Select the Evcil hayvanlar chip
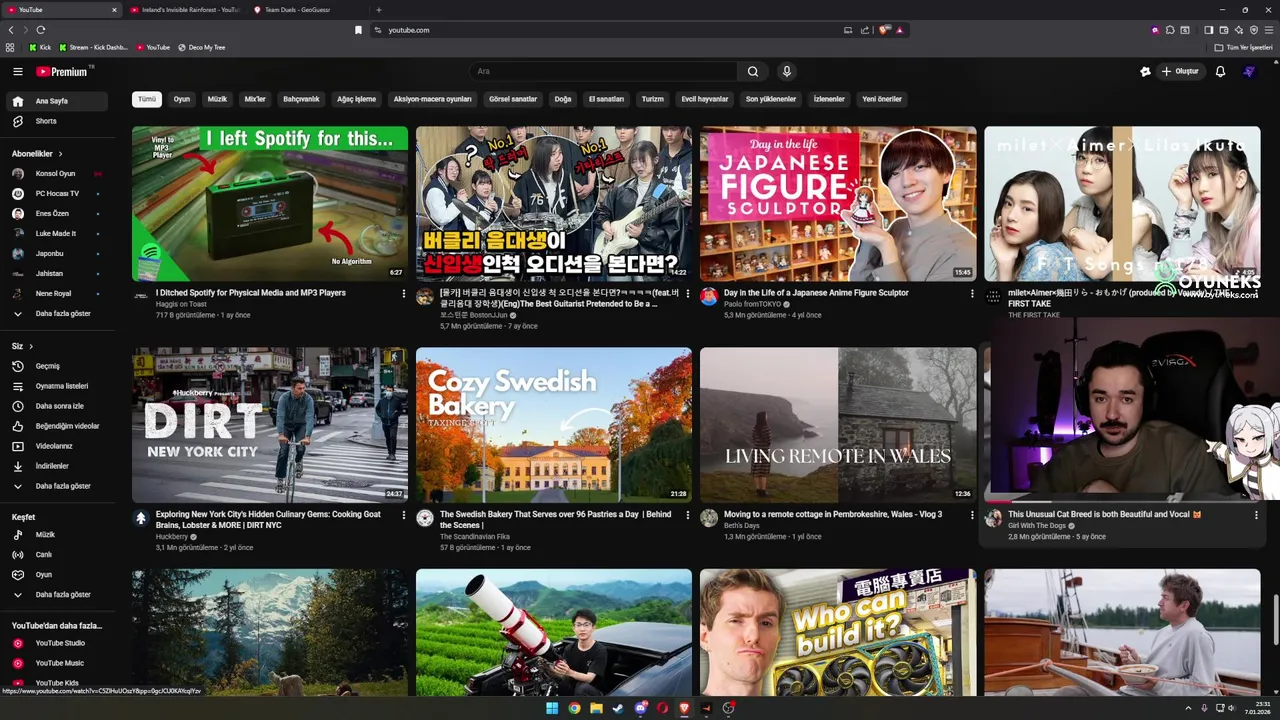Viewport: 1280px width, 720px height. (705, 99)
